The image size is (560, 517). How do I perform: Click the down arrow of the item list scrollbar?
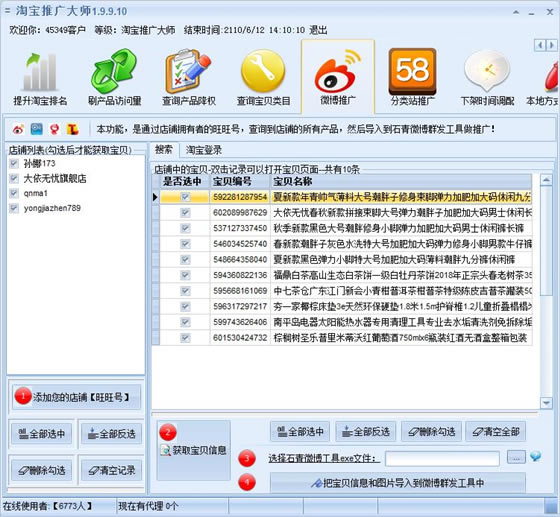click(x=546, y=403)
